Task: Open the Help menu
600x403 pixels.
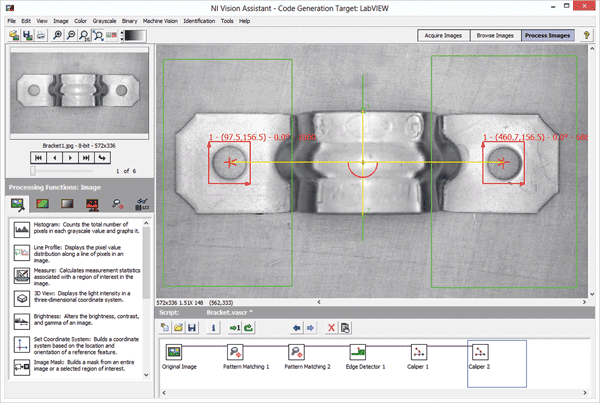Action: (x=245, y=21)
